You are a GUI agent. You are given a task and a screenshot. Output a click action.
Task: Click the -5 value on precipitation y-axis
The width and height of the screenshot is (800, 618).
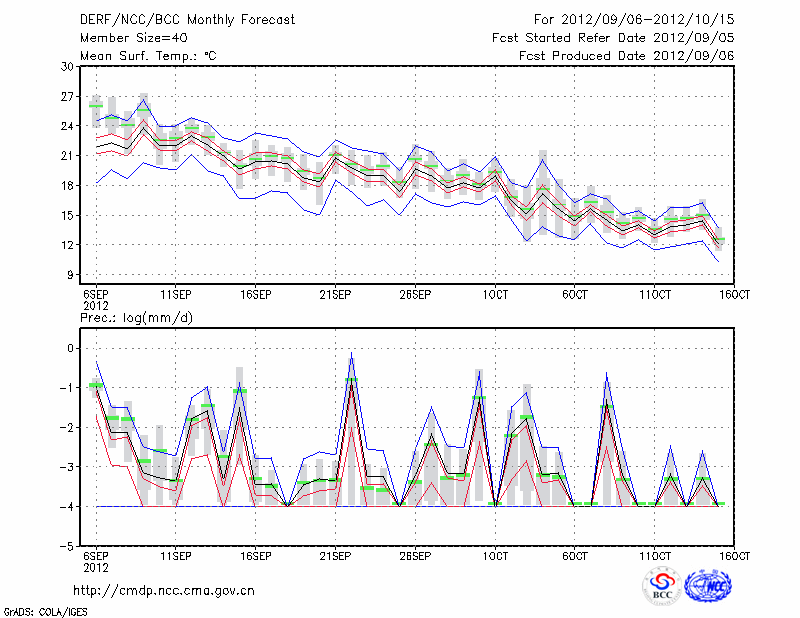tap(68, 547)
